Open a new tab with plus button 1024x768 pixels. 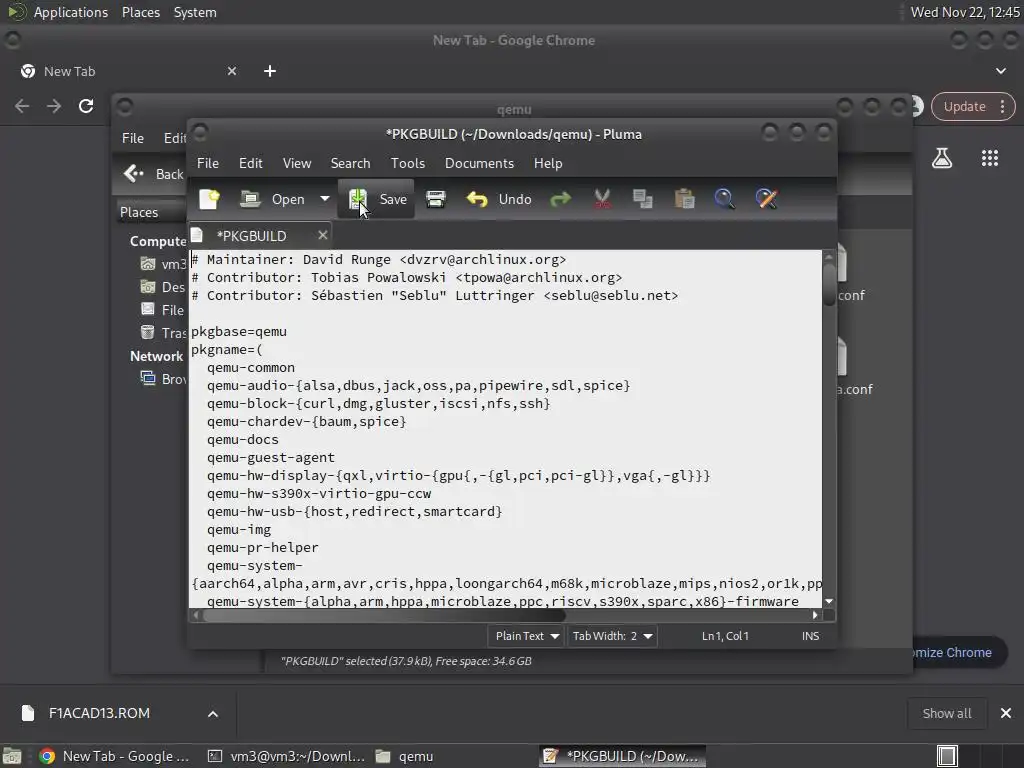point(270,71)
